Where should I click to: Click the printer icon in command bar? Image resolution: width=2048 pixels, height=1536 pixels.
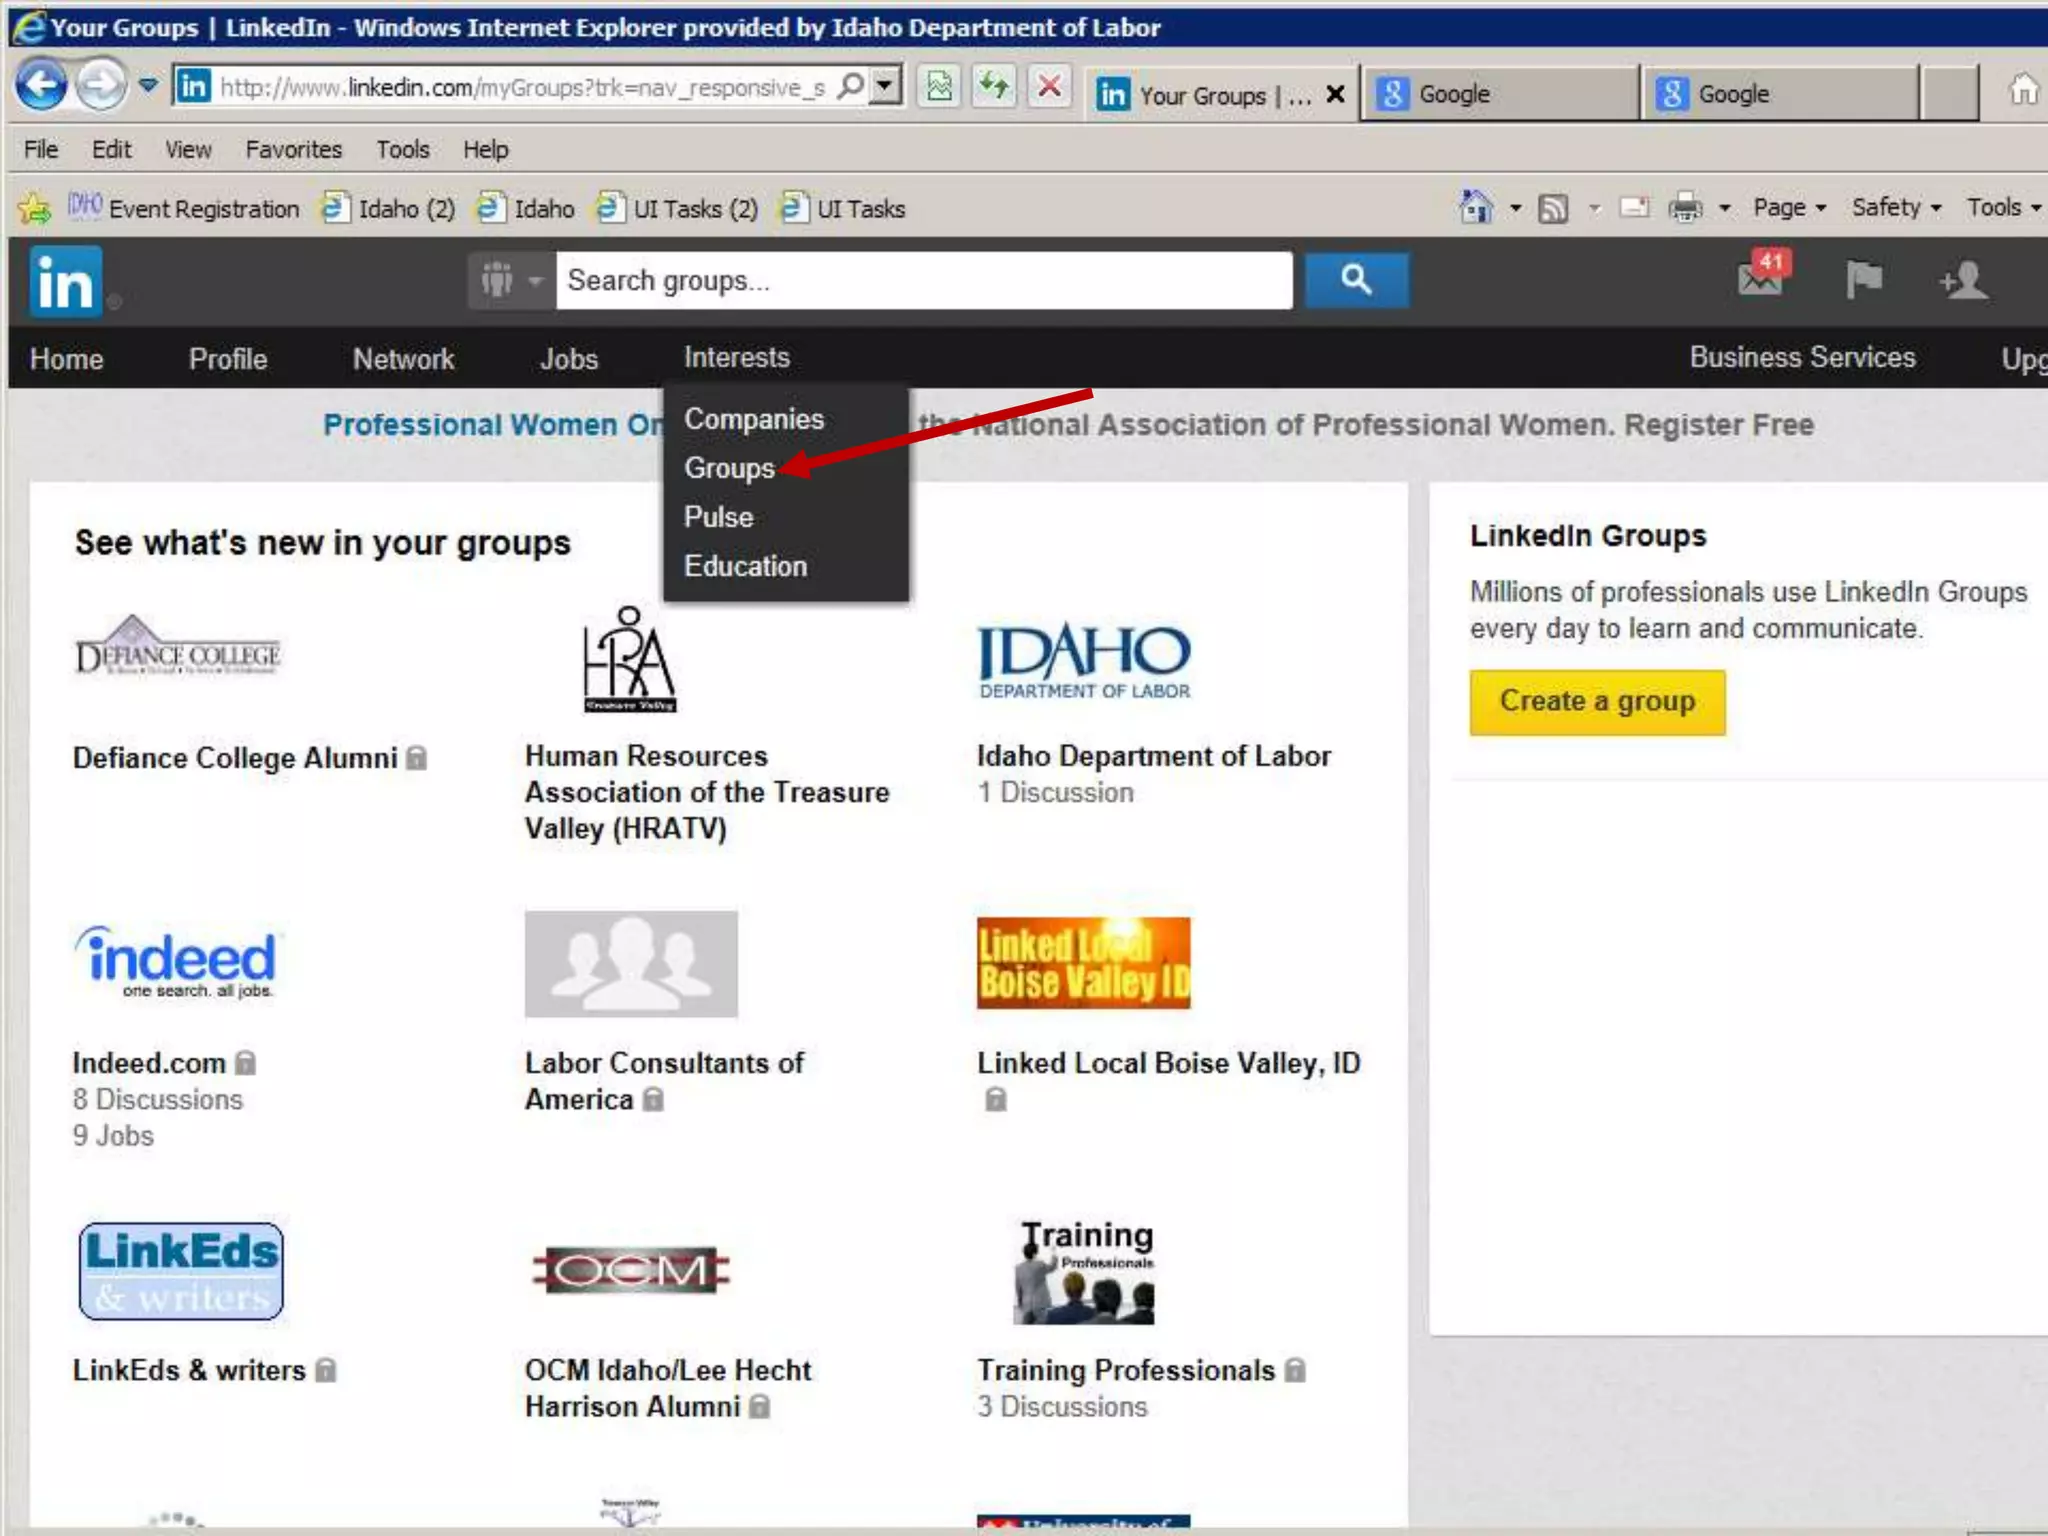click(x=1685, y=208)
